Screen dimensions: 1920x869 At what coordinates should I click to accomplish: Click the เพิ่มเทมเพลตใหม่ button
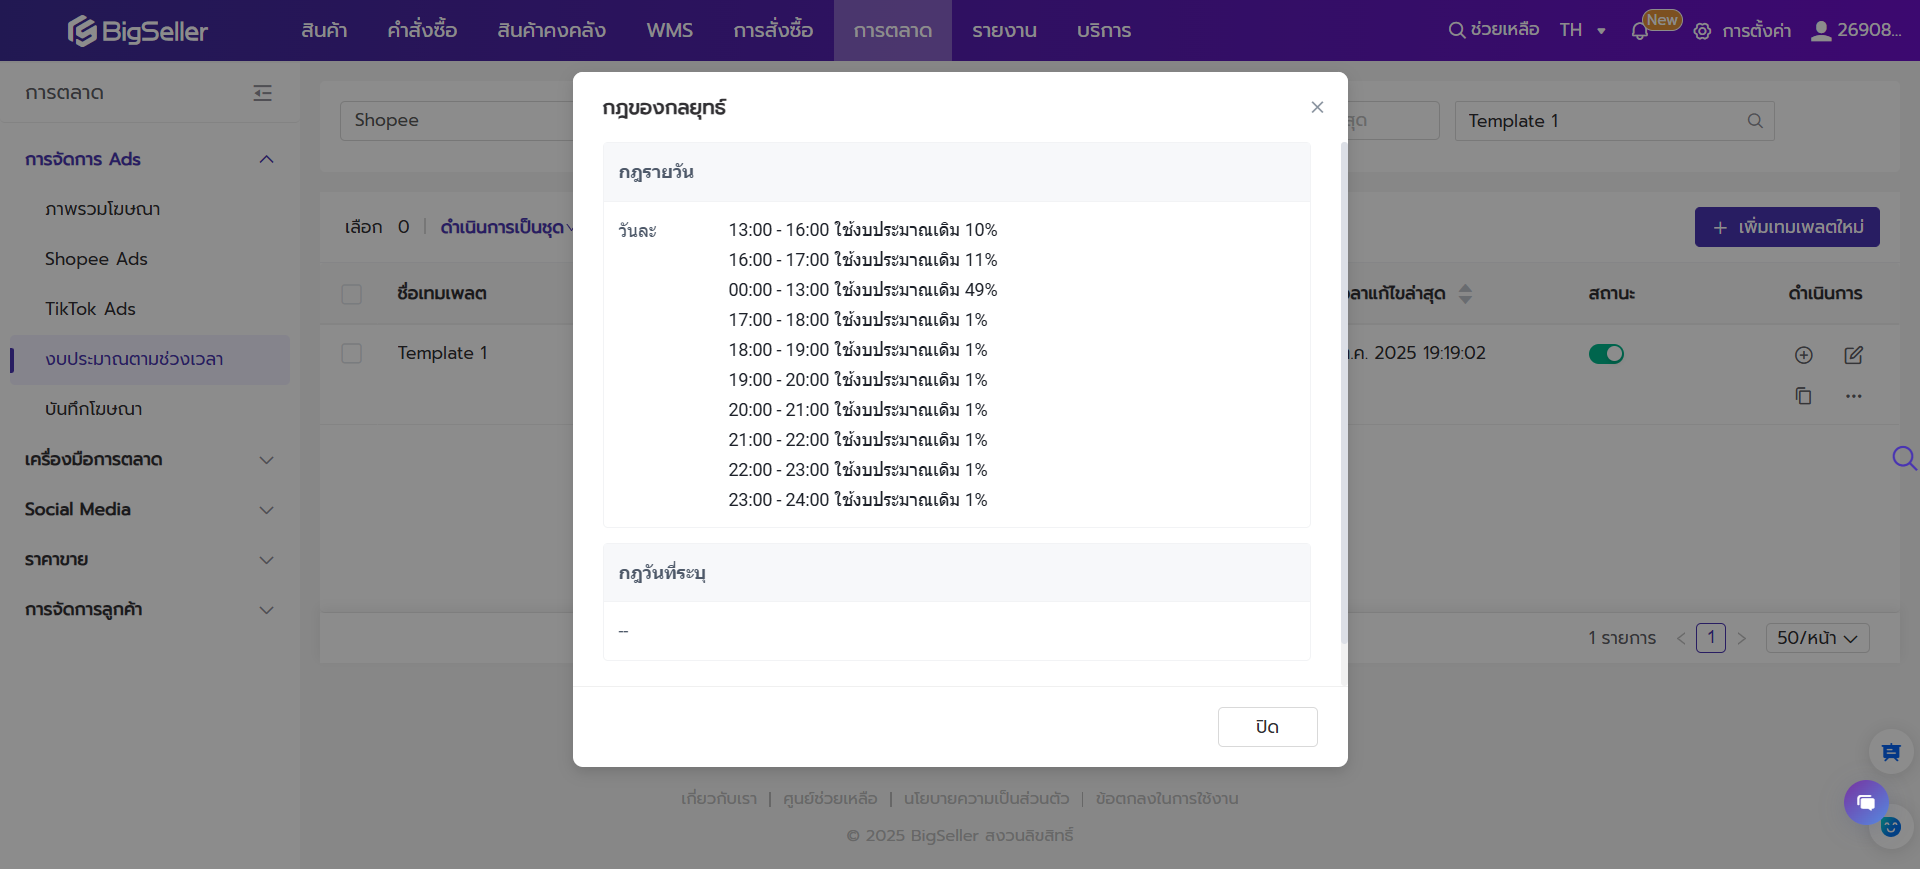point(1787,227)
